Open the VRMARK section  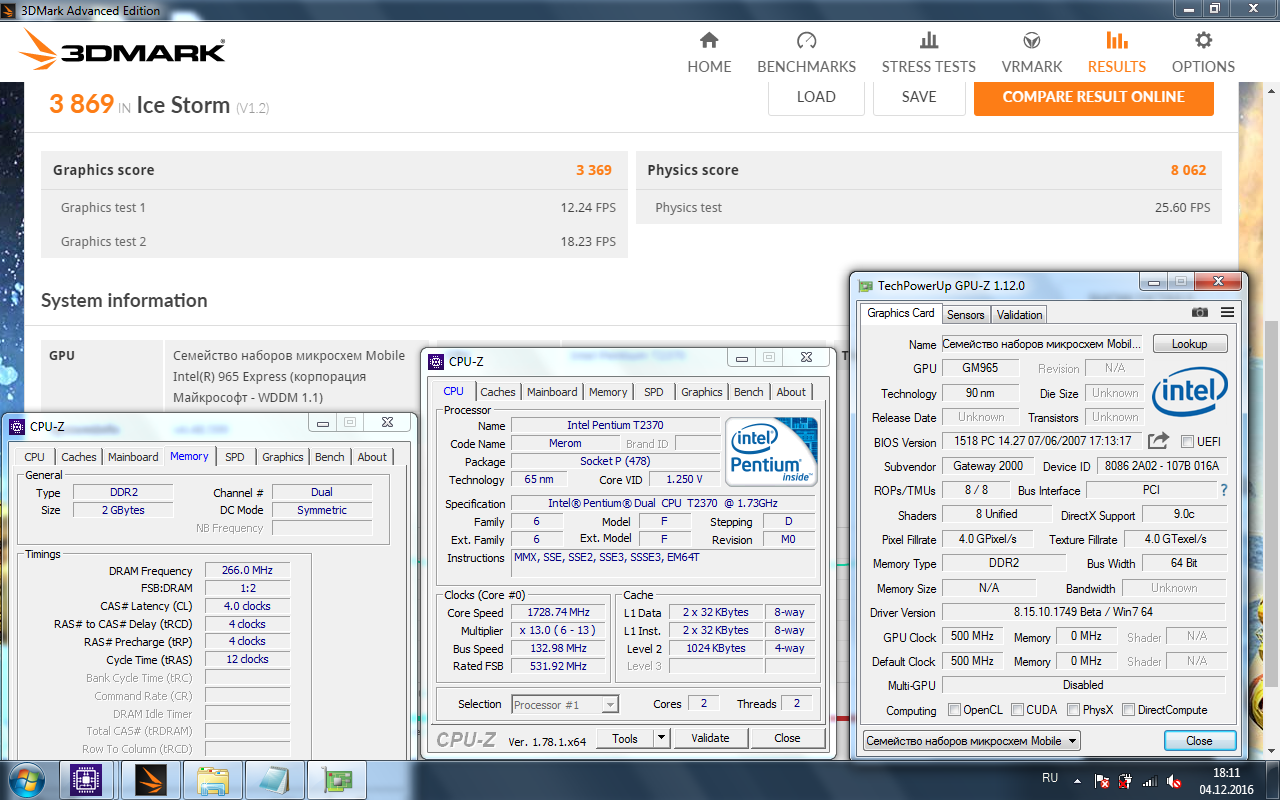[x=1032, y=53]
